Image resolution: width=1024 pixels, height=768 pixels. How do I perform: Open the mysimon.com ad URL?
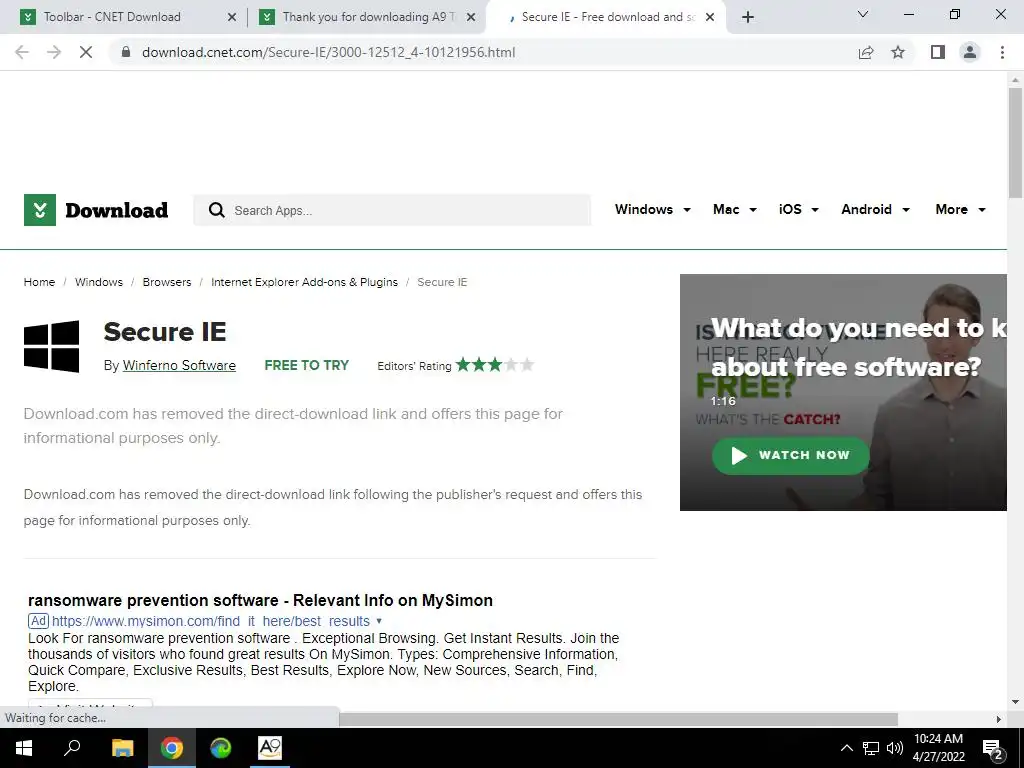pyautogui.click(x=211, y=621)
